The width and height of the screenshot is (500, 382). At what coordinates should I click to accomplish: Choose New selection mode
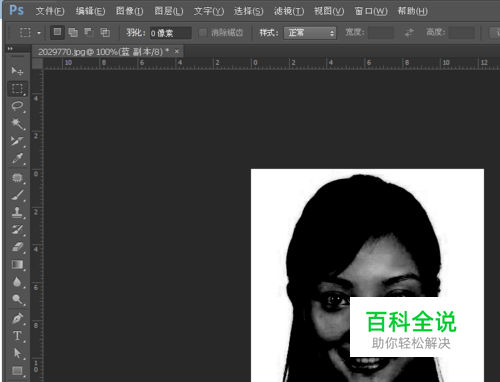pos(57,32)
